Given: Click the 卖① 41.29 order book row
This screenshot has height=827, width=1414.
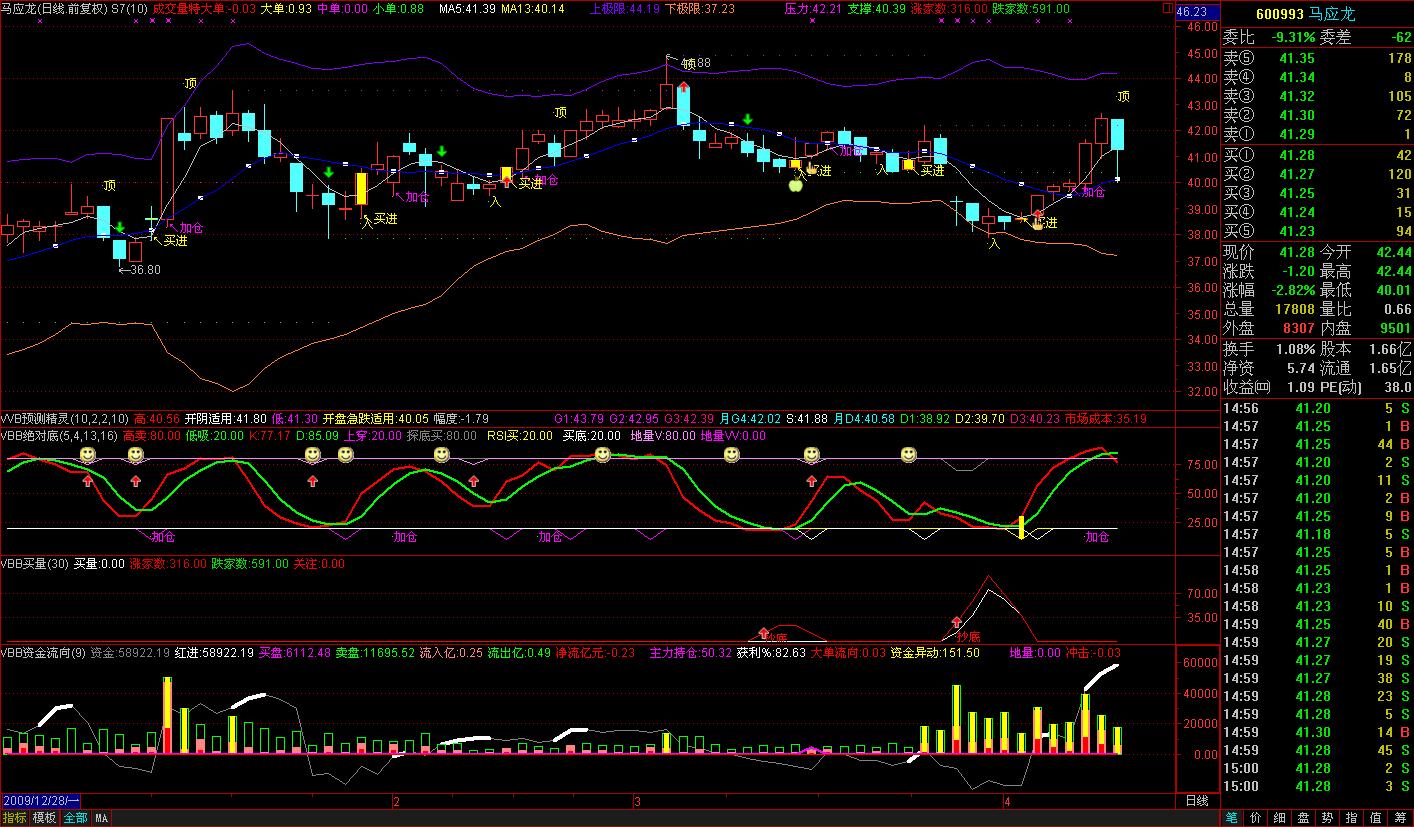Looking at the screenshot, I should point(1318,134).
